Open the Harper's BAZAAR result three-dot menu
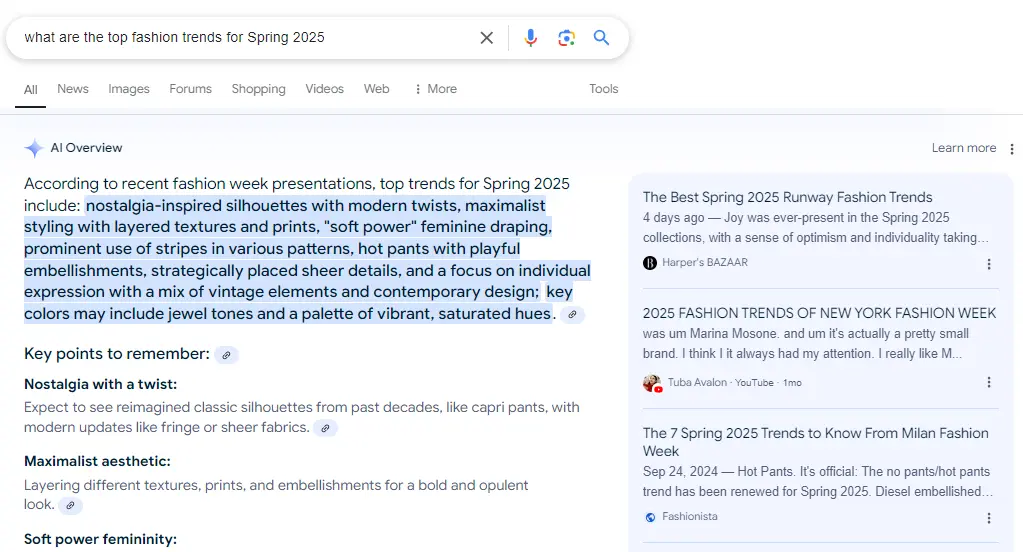 [x=989, y=264]
